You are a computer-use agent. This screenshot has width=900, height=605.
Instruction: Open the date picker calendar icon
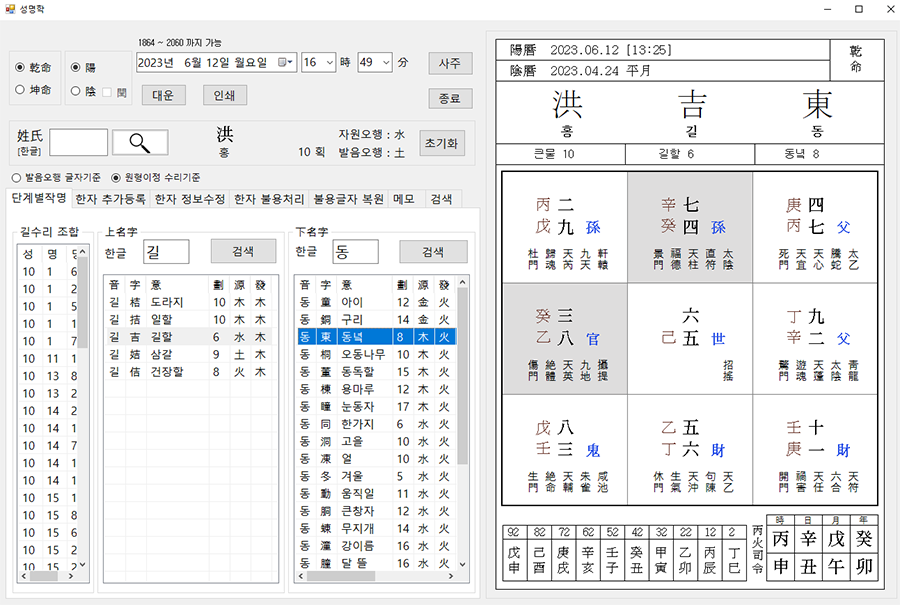[x=284, y=62]
